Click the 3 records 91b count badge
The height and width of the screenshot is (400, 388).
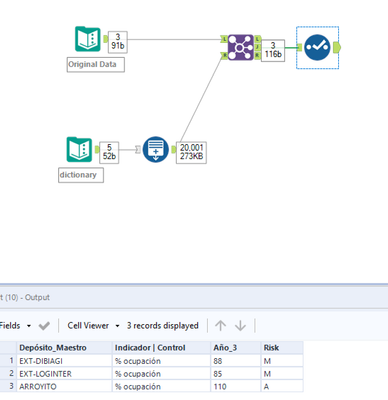pos(118,42)
